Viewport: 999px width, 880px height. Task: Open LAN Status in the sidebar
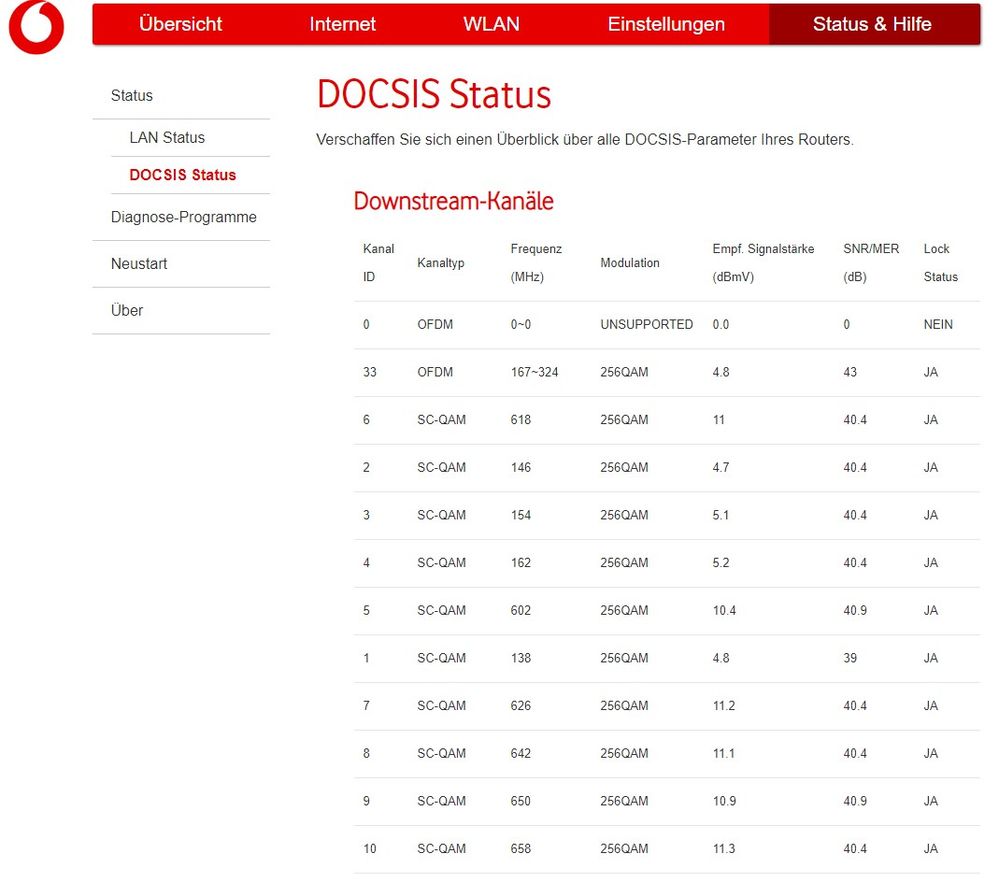click(x=168, y=138)
